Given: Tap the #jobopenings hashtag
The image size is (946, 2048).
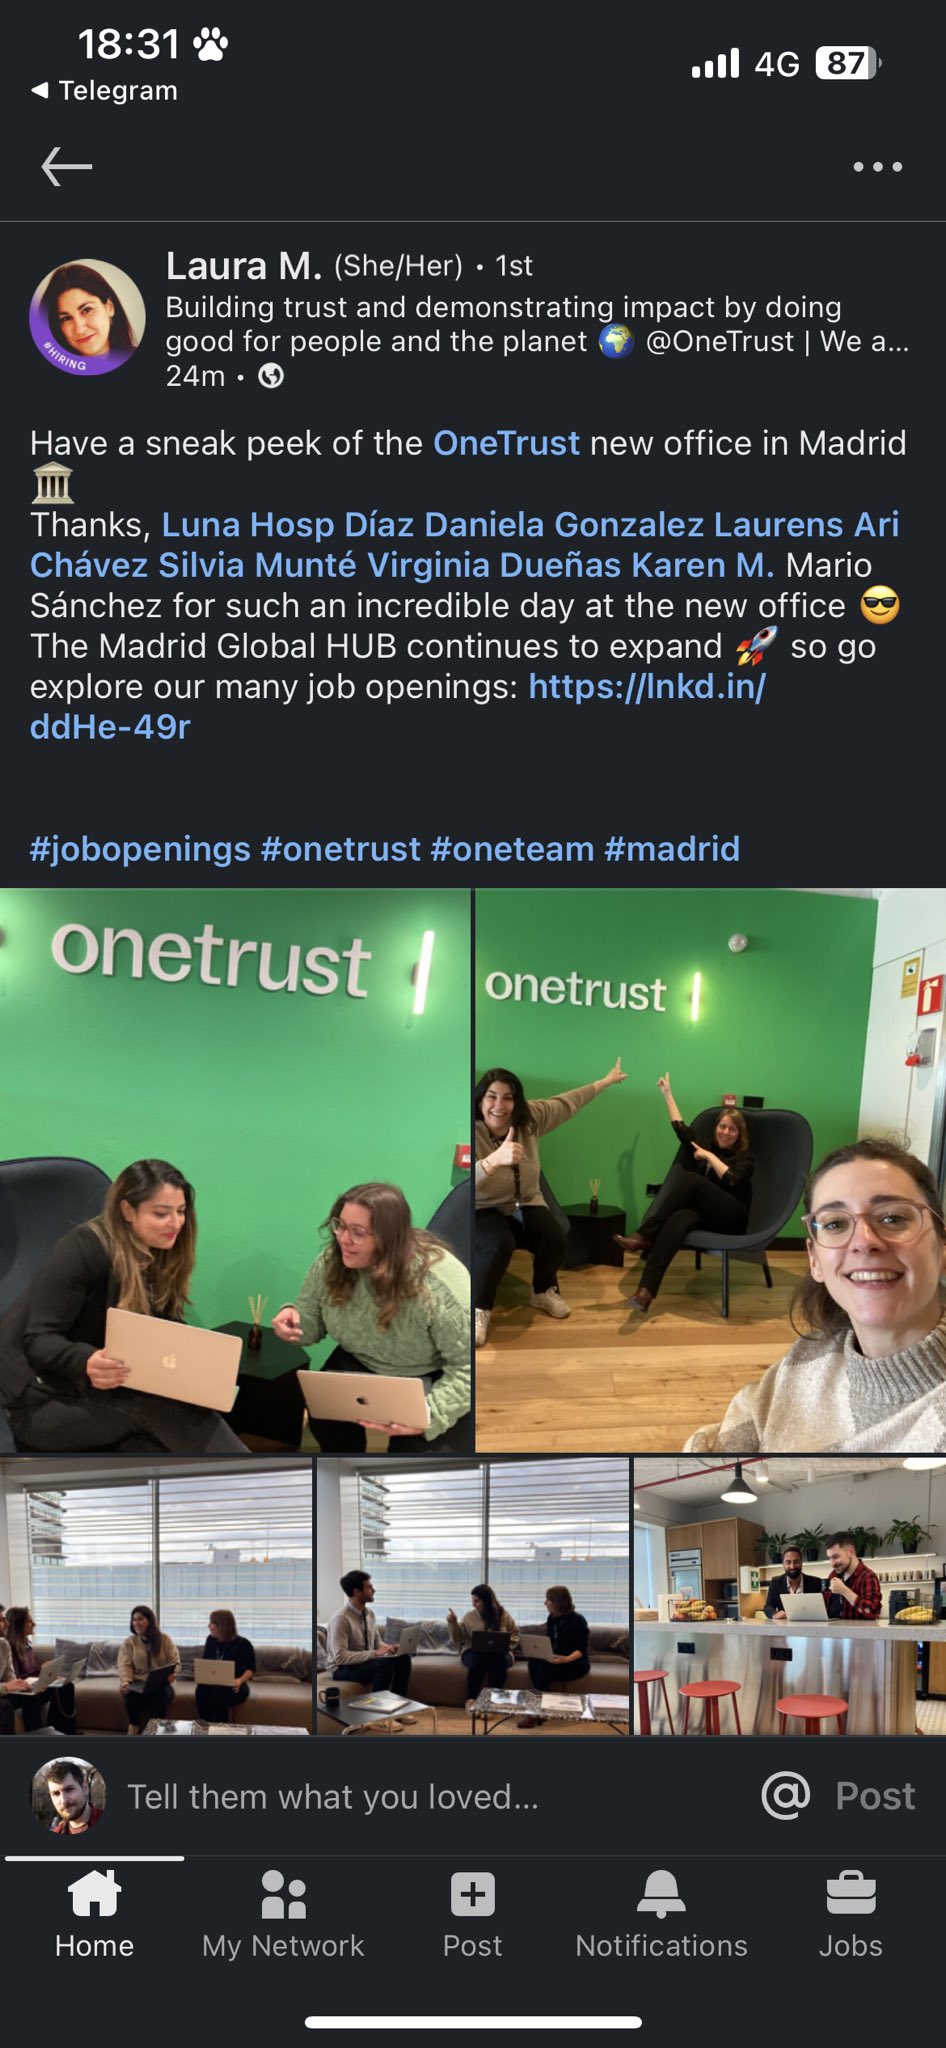Looking at the screenshot, I should [x=140, y=849].
